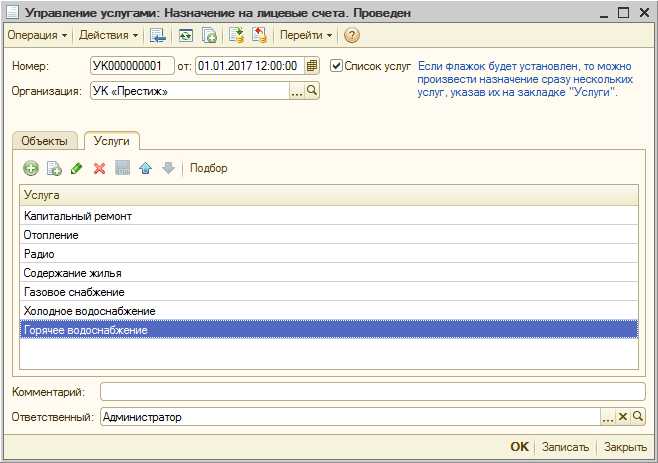Click the green pencil edit icon

pyautogui.click(x=77, y=168)
